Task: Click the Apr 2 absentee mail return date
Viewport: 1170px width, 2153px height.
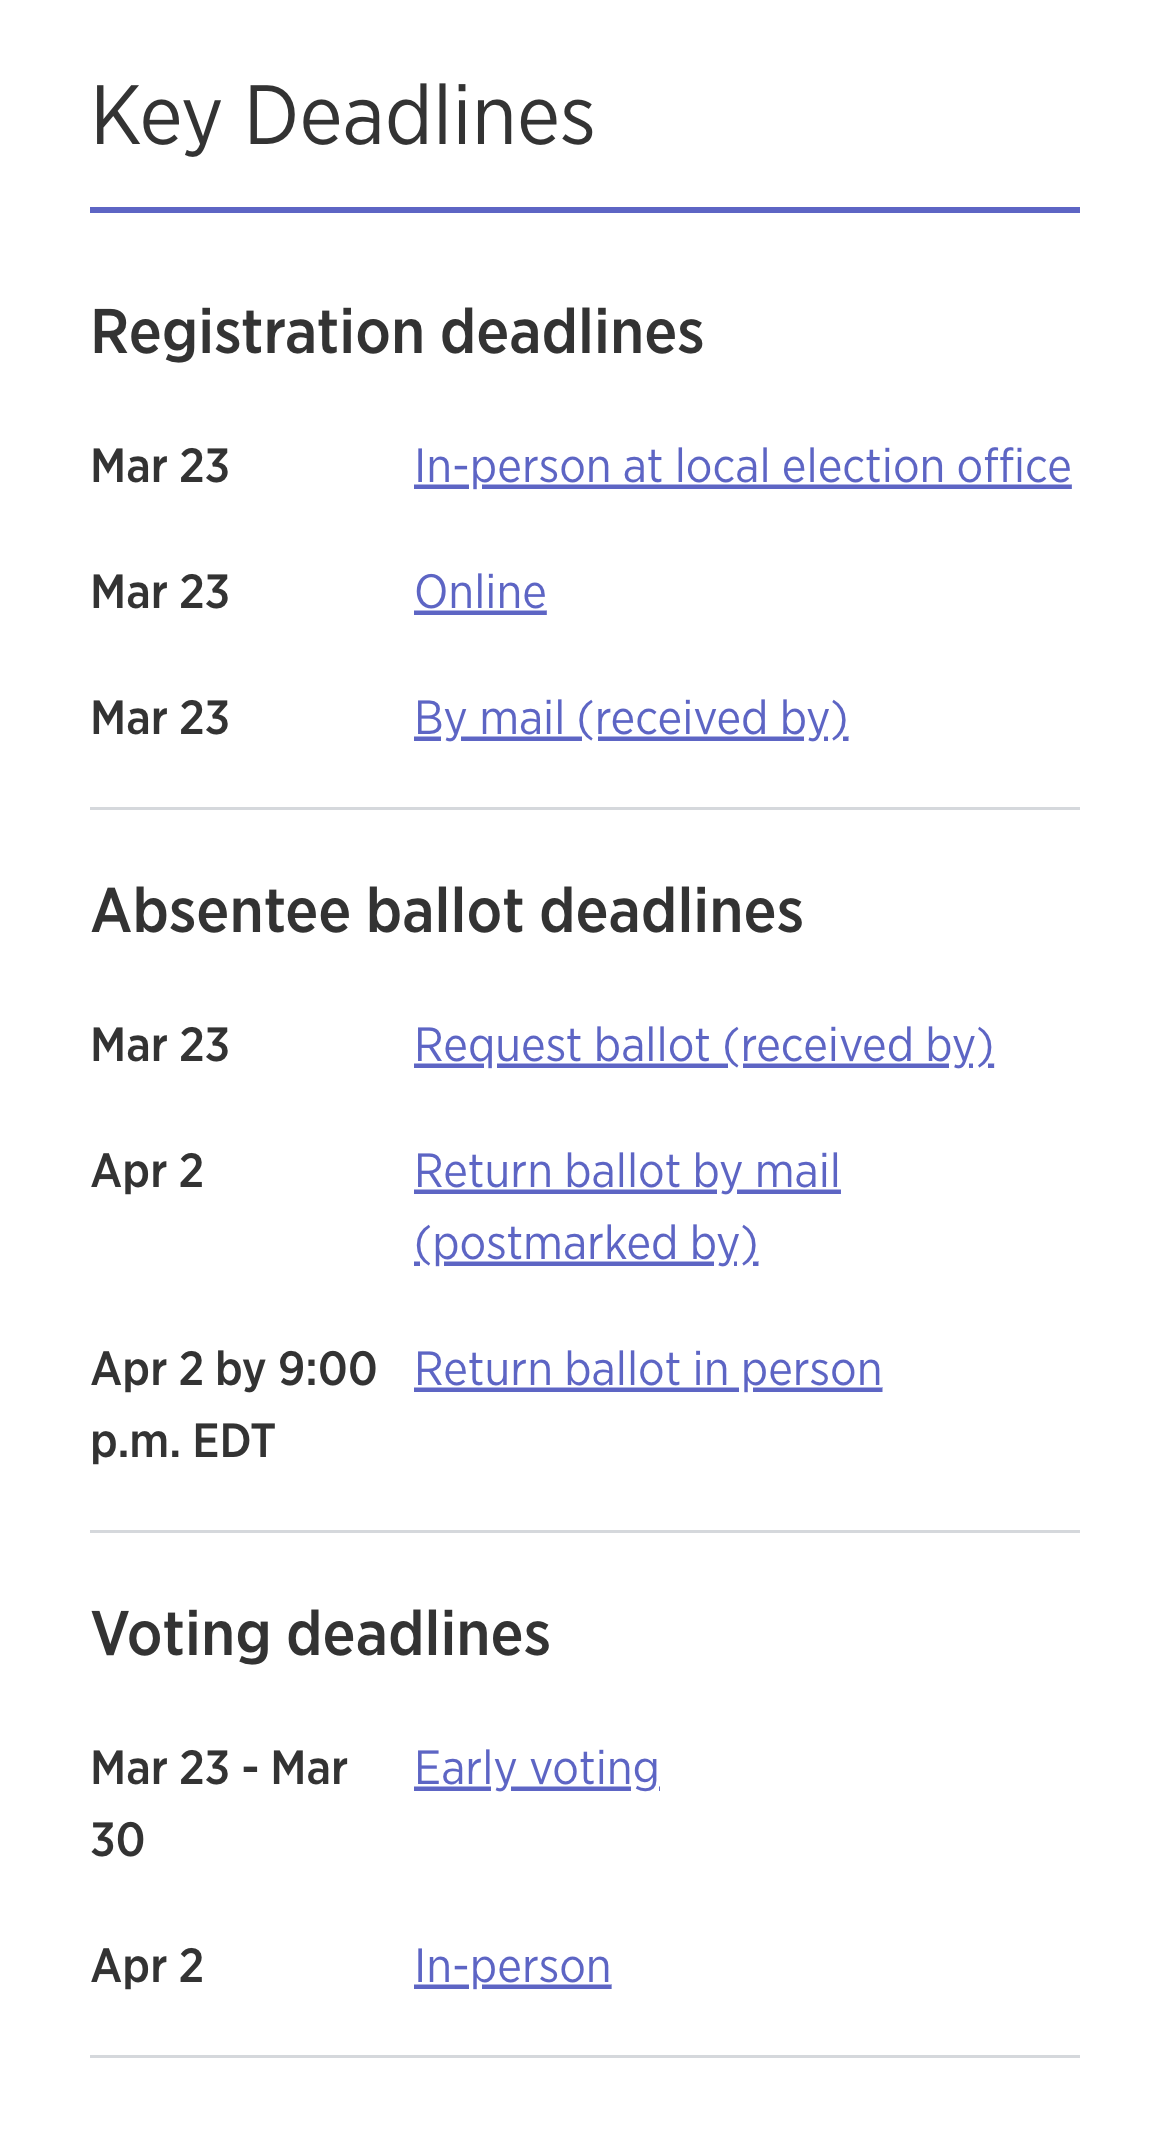Action: [x=149, y=1172]
